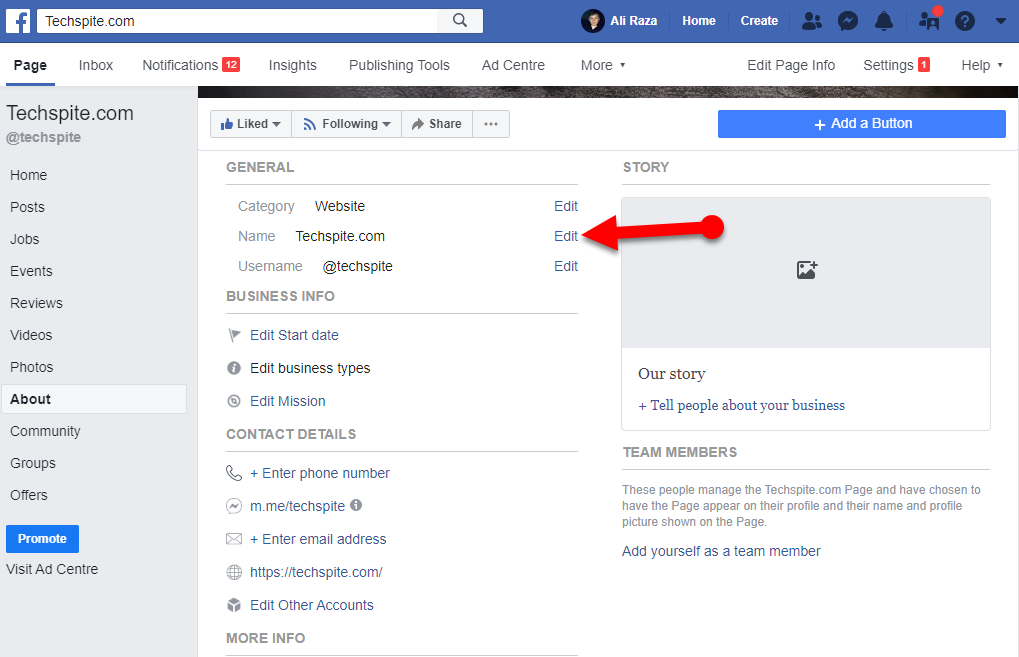Open the Following dropdown
This screenshot has width=1019, height=657.
346,123
